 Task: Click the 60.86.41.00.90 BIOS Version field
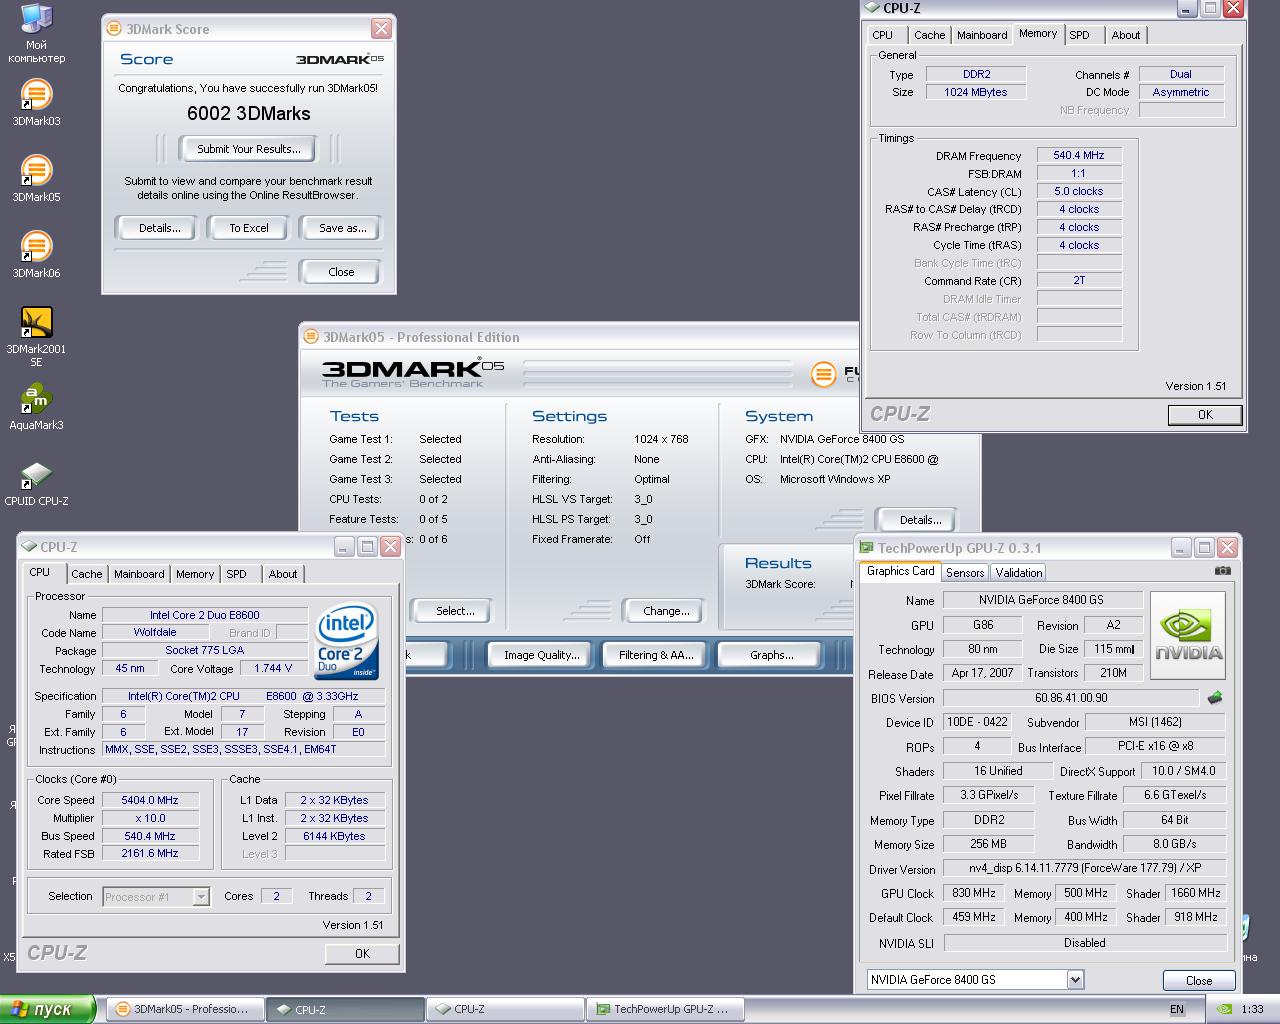tap(1071, 698)
